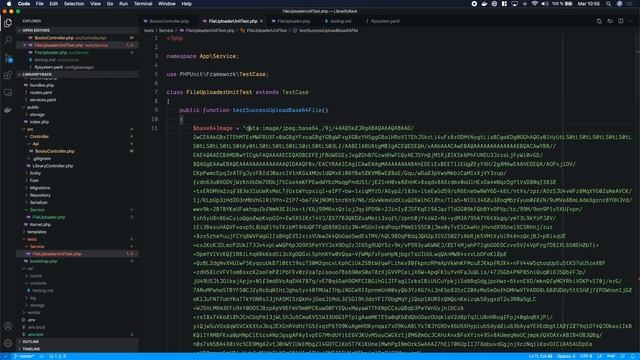
Task: Collapse the Open Editors section
Action: click(x=78, y=31)
